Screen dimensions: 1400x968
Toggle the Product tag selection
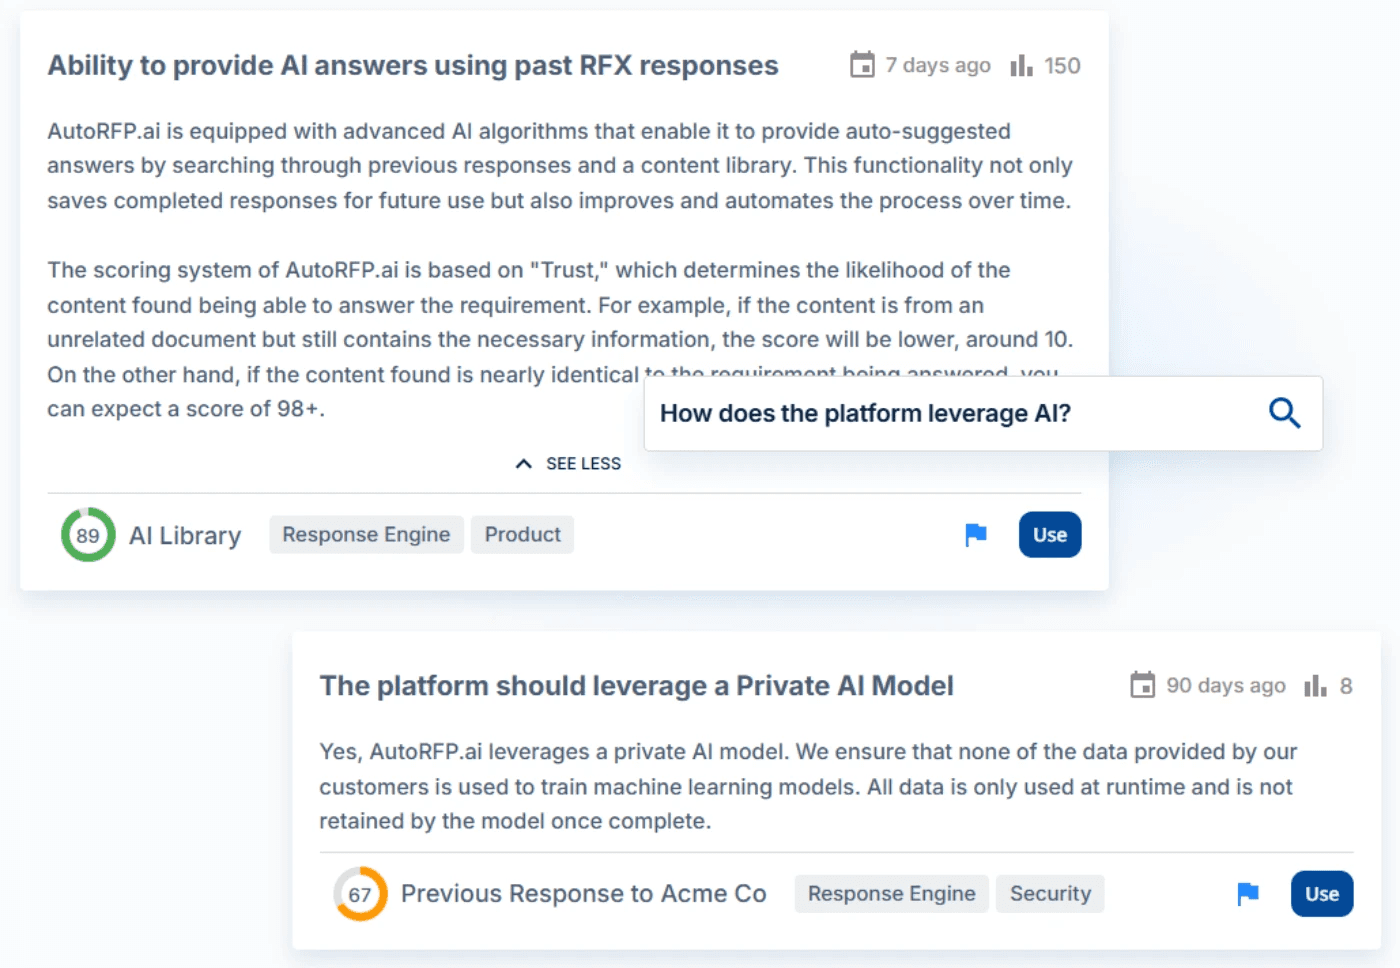click(522, 534)
